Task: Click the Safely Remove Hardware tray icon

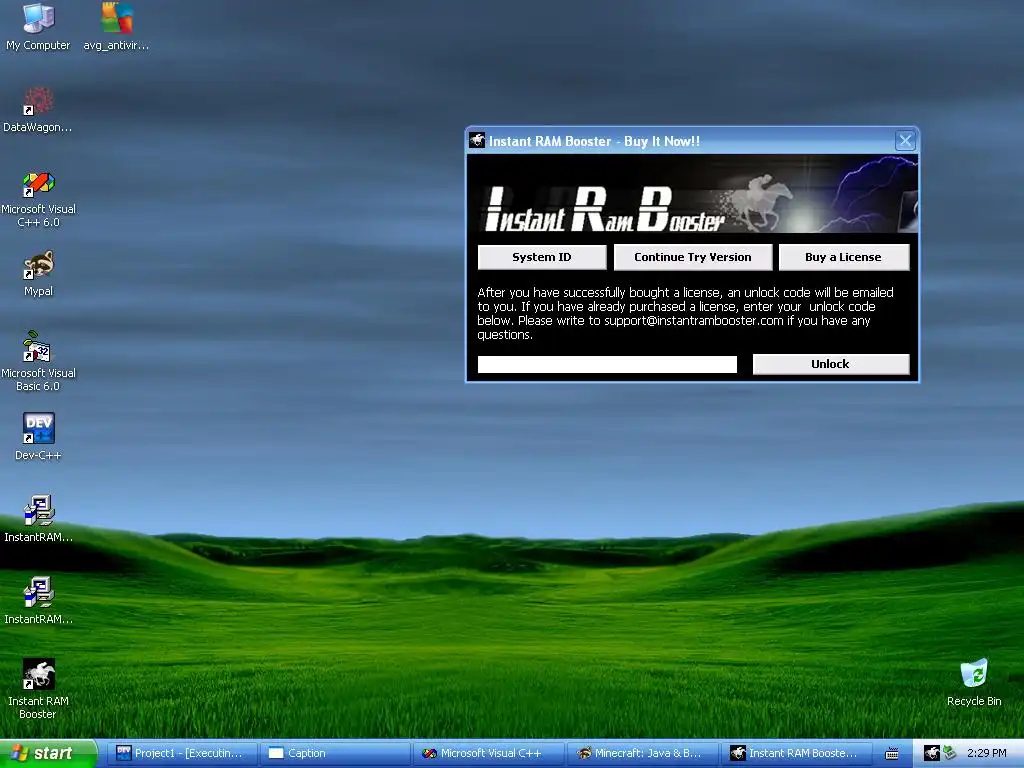Action: point(950,753)
